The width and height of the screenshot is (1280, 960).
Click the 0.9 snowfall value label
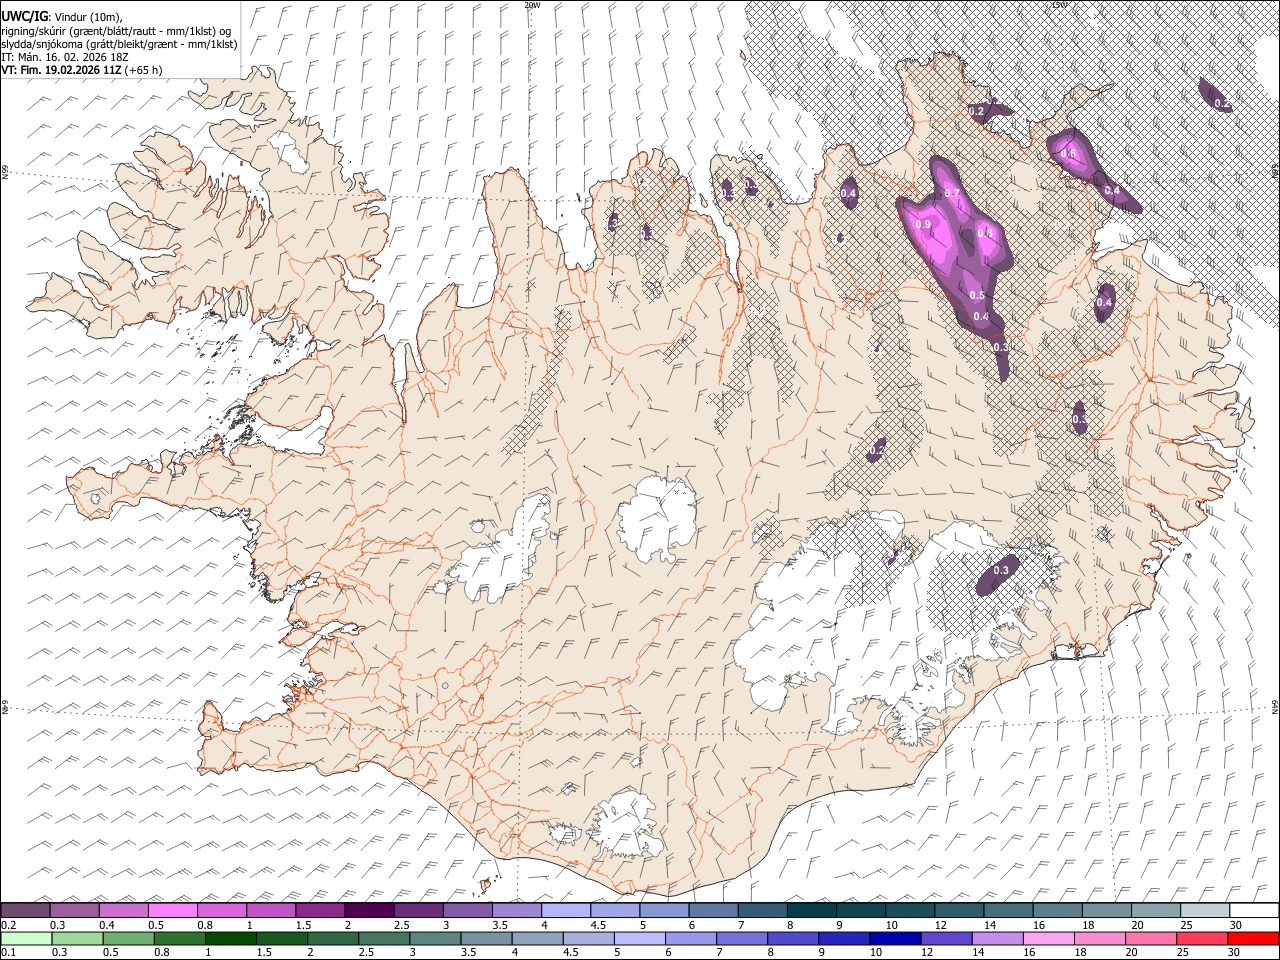coord(923,224)
